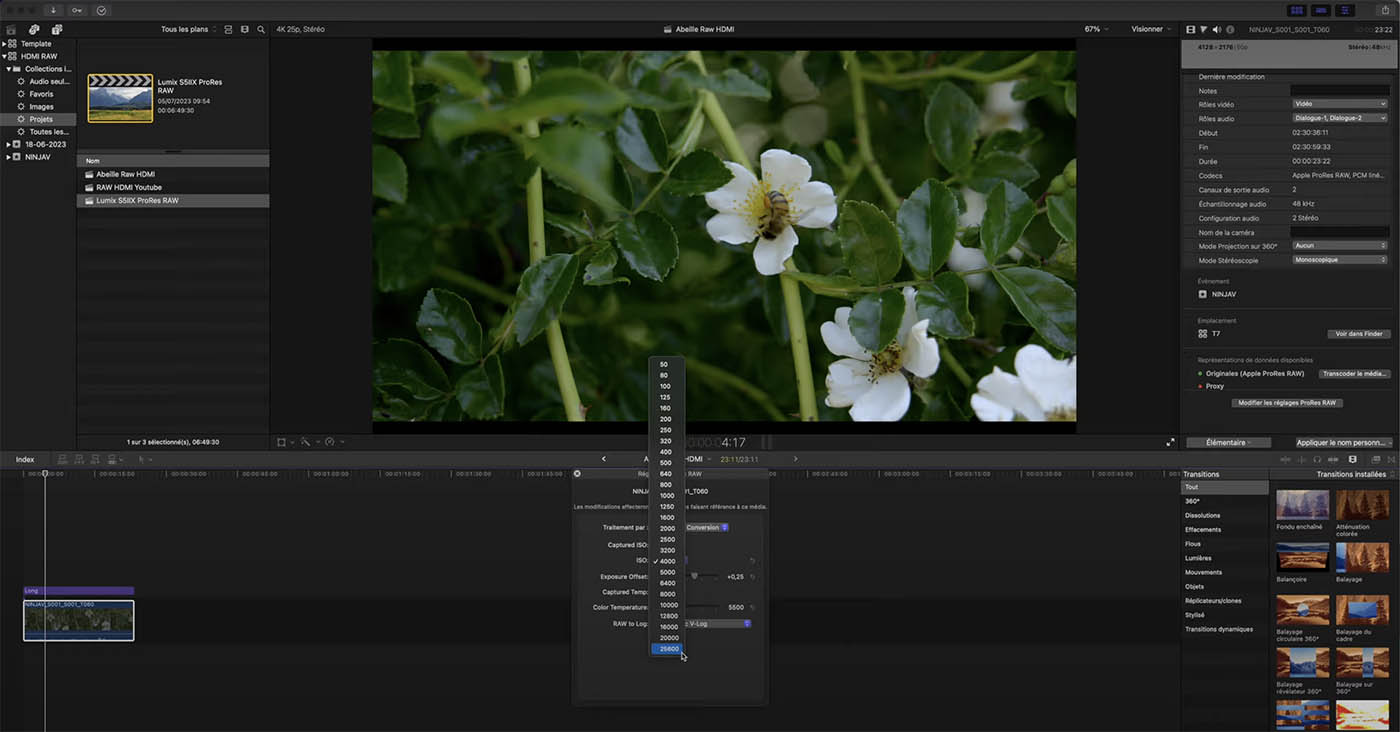1400x732 pixels.
Task: Expand the Template library
Action: (4, 44)
